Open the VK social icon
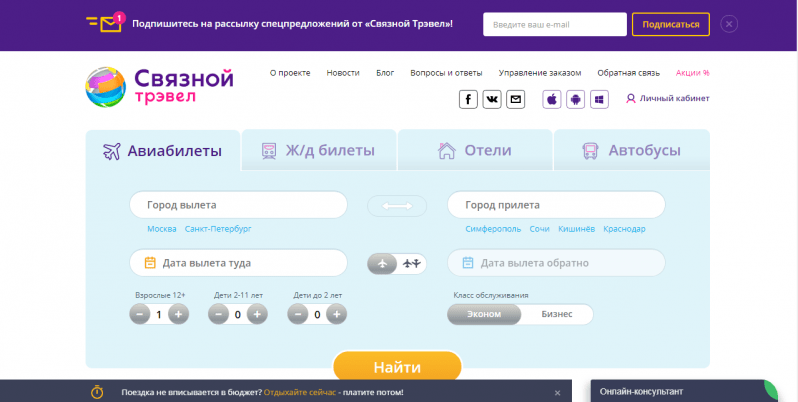The image size is (798, 402). [x=492, y=99]
